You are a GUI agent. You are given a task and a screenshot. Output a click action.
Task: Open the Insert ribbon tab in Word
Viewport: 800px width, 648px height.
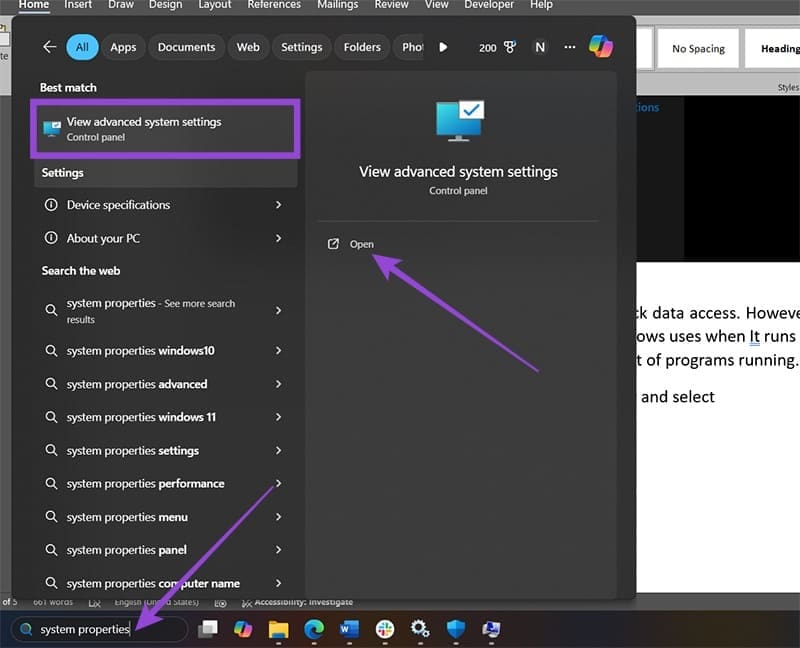click(x=79, y=5)
